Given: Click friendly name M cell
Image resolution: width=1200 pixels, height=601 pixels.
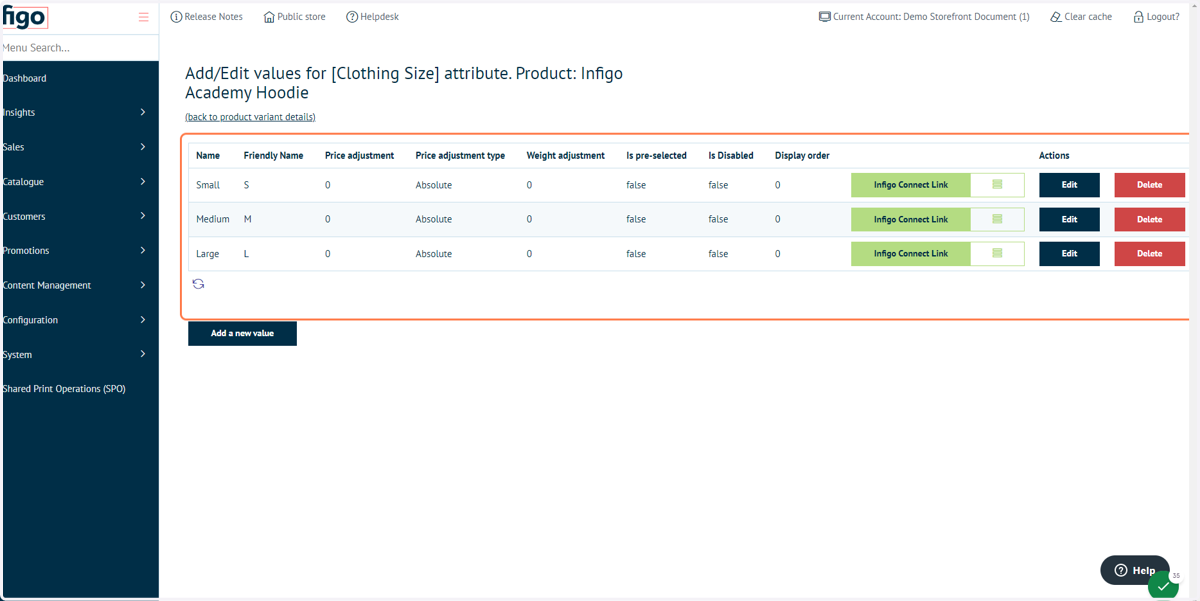Looking at the screenshot, I should tap(248, 219).
